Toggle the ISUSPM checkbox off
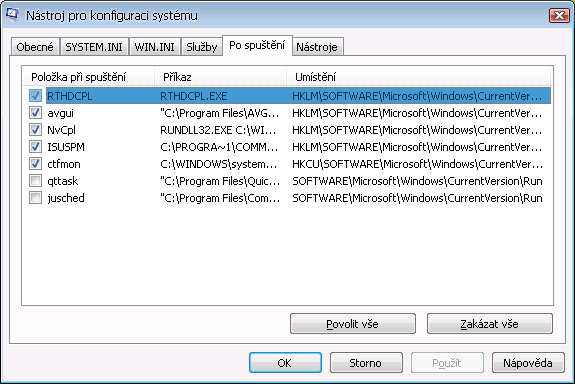The image size is (575, 384). pos(36,147)
